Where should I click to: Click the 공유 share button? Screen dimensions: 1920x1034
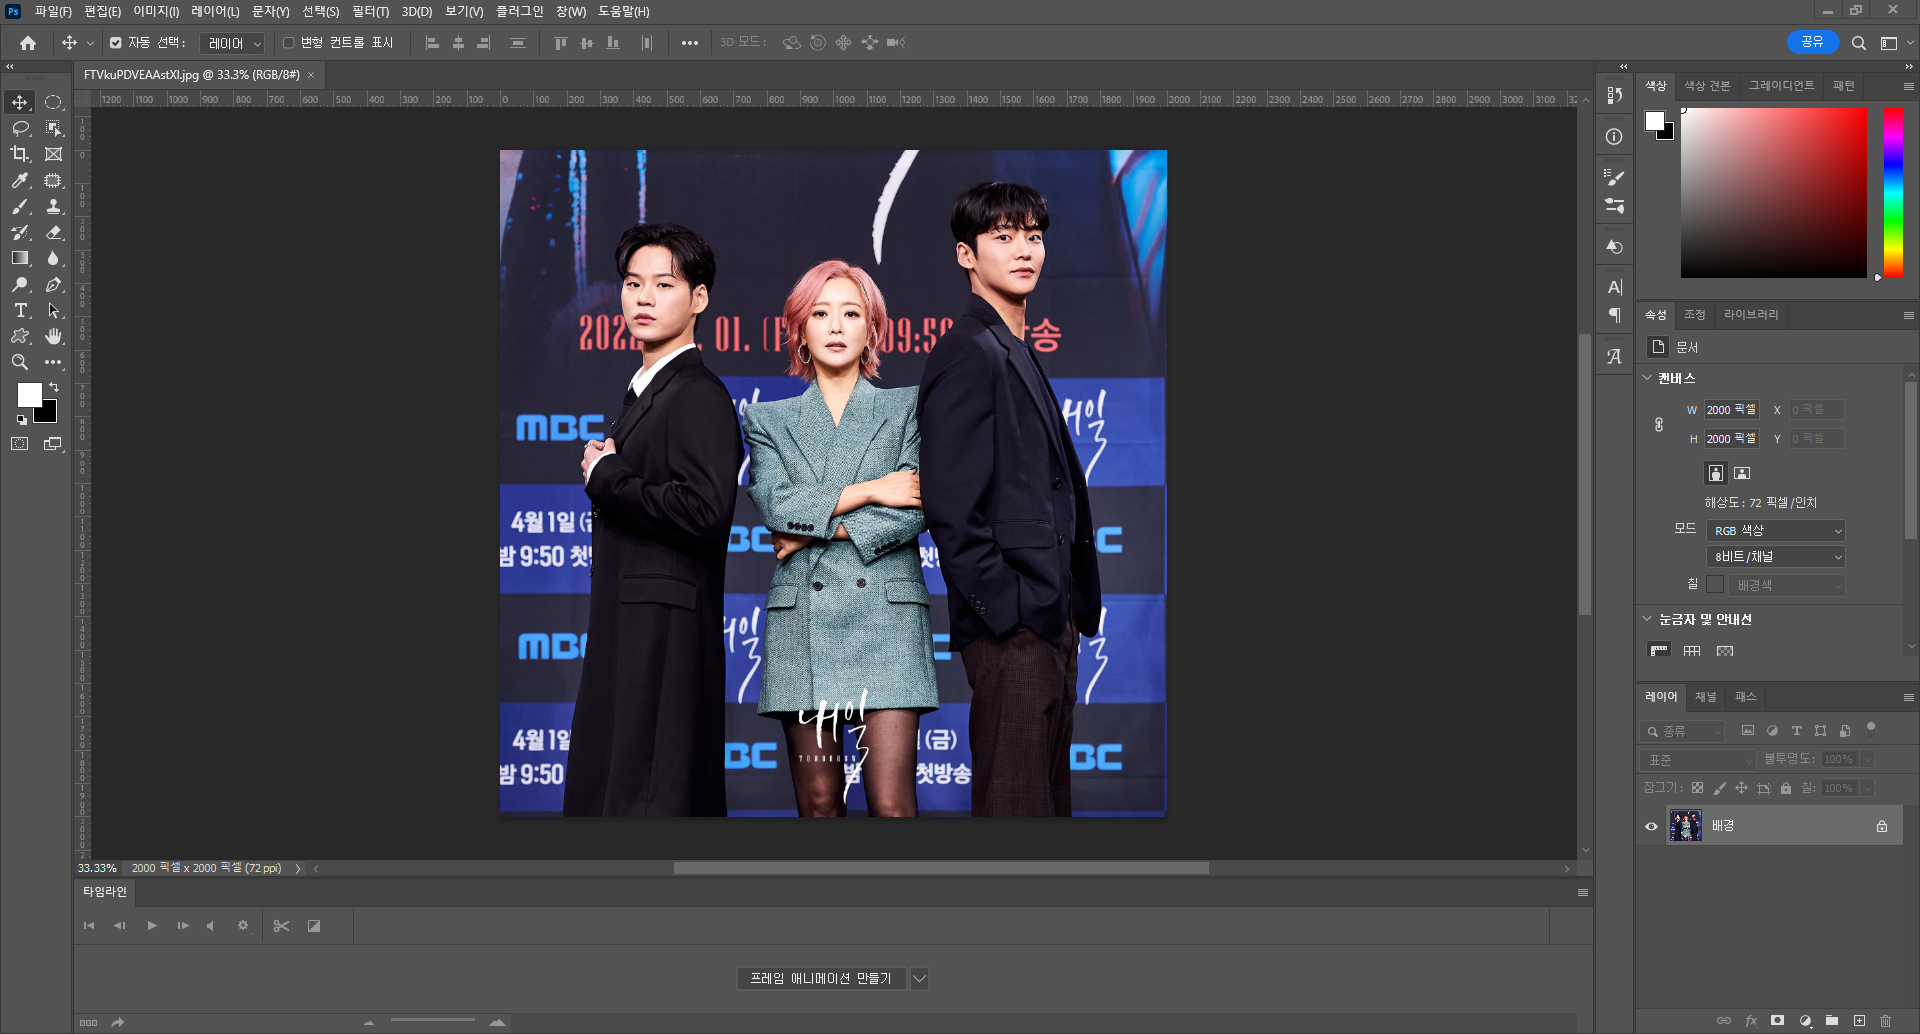1812,42
